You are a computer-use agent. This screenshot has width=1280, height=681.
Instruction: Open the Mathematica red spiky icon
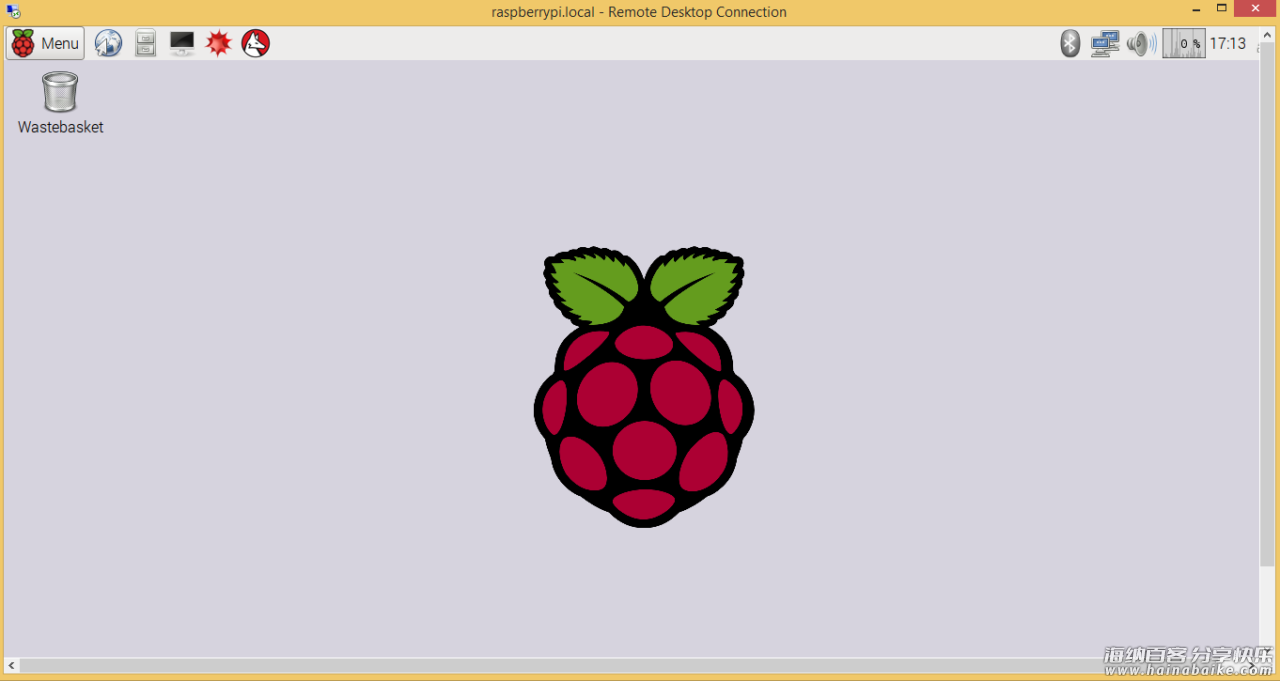pyautogui.click(x=219, y=43)
